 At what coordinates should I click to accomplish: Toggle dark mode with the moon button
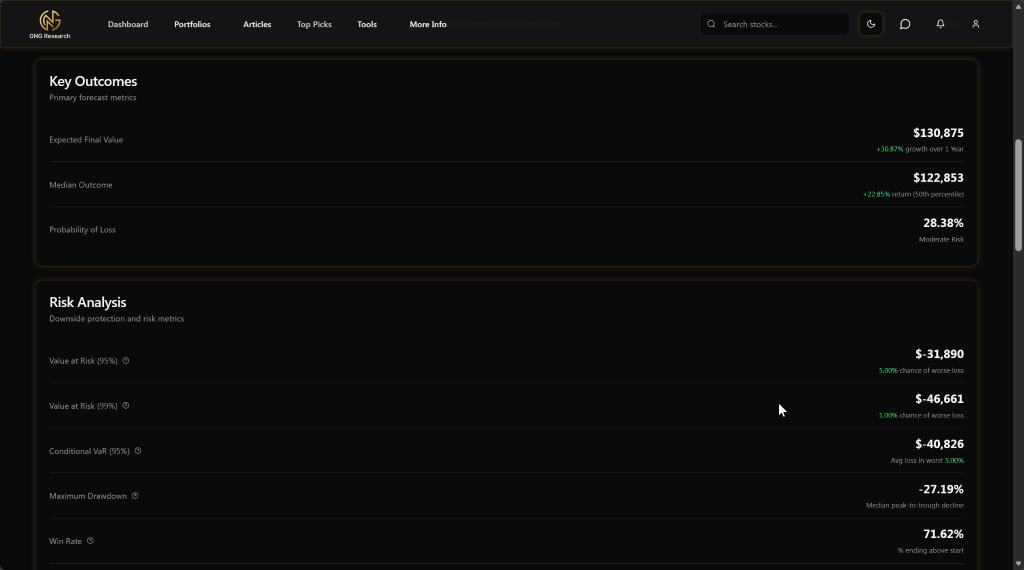point(871,24)
